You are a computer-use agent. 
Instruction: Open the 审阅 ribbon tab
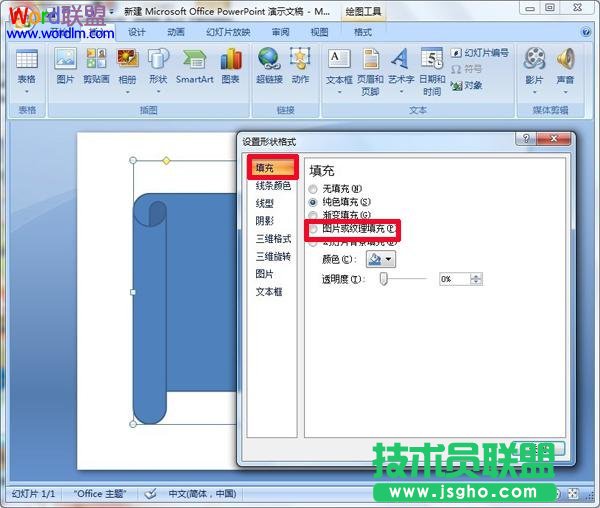280,32
